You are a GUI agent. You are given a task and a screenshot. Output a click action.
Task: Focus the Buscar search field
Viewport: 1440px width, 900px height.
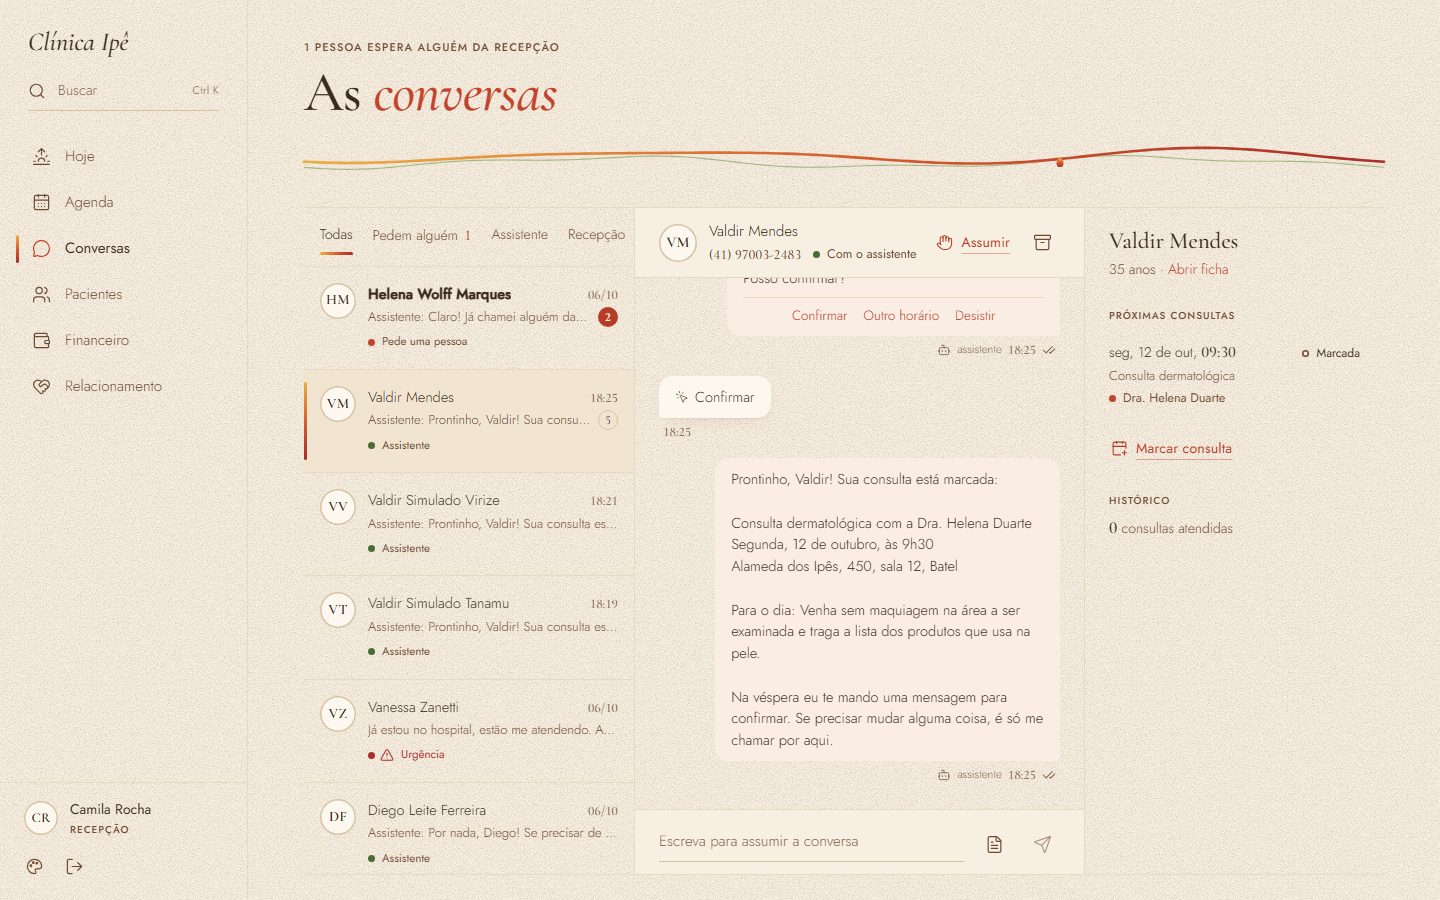coord(124,91)
